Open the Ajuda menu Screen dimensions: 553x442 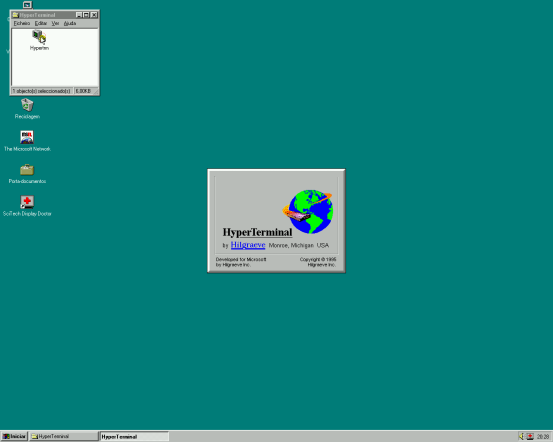[70, 23]
